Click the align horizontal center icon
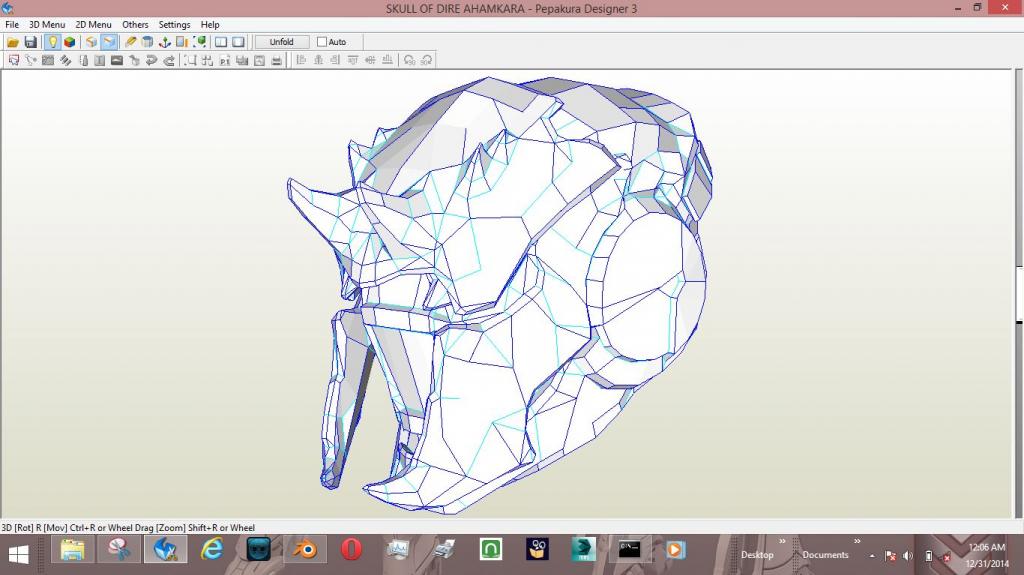1024x575 pixels. [x=318, y=60]
